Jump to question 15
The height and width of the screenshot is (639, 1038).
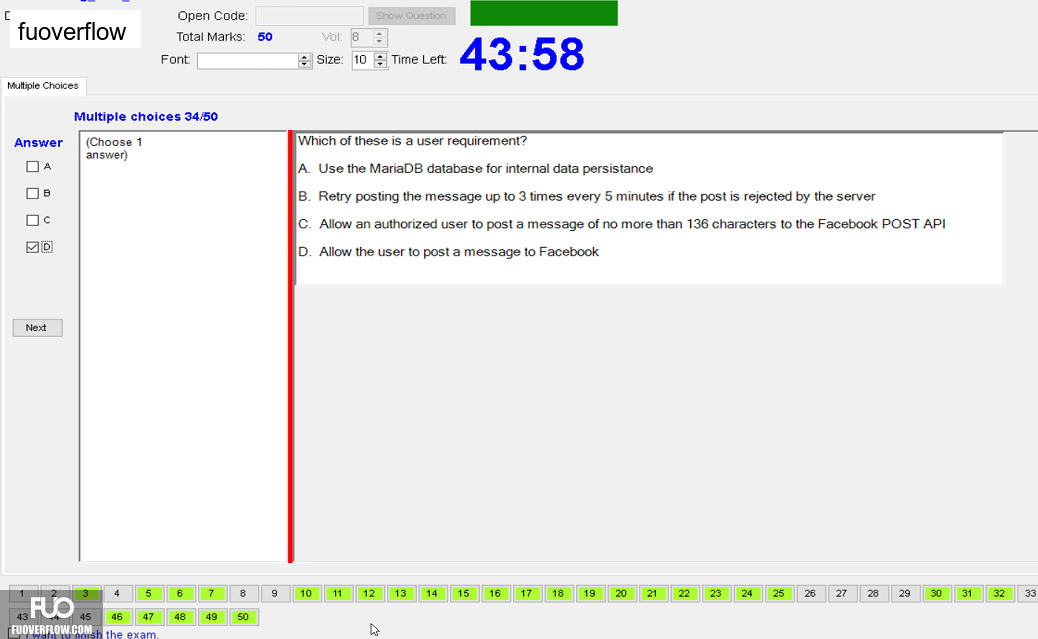click(463, 593)
